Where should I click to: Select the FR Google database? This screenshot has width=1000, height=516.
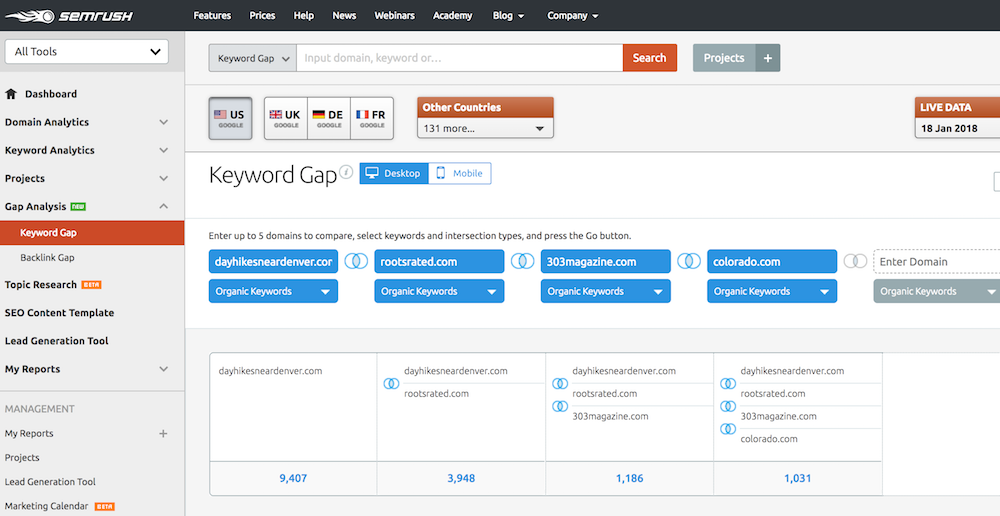[372, 118]
